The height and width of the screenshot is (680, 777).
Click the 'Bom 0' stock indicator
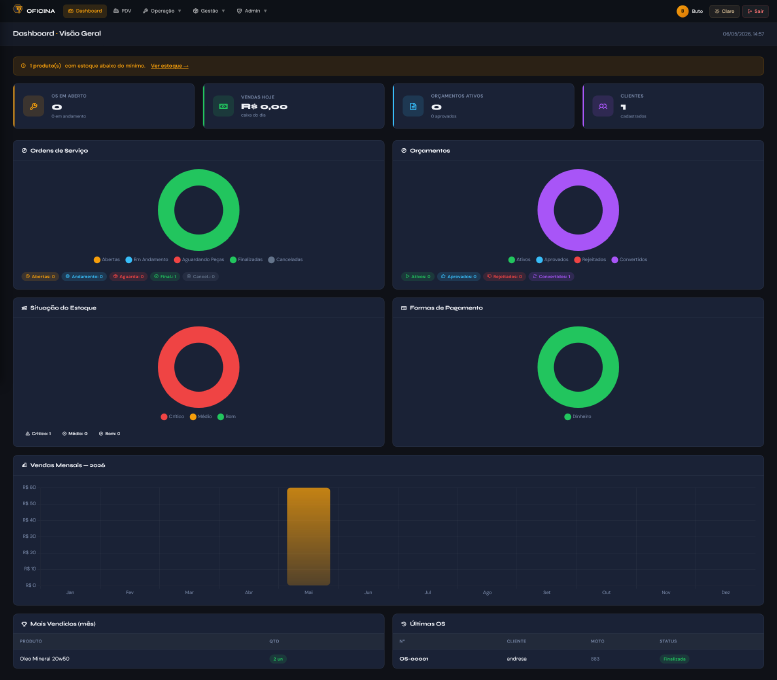pos(110,434)
